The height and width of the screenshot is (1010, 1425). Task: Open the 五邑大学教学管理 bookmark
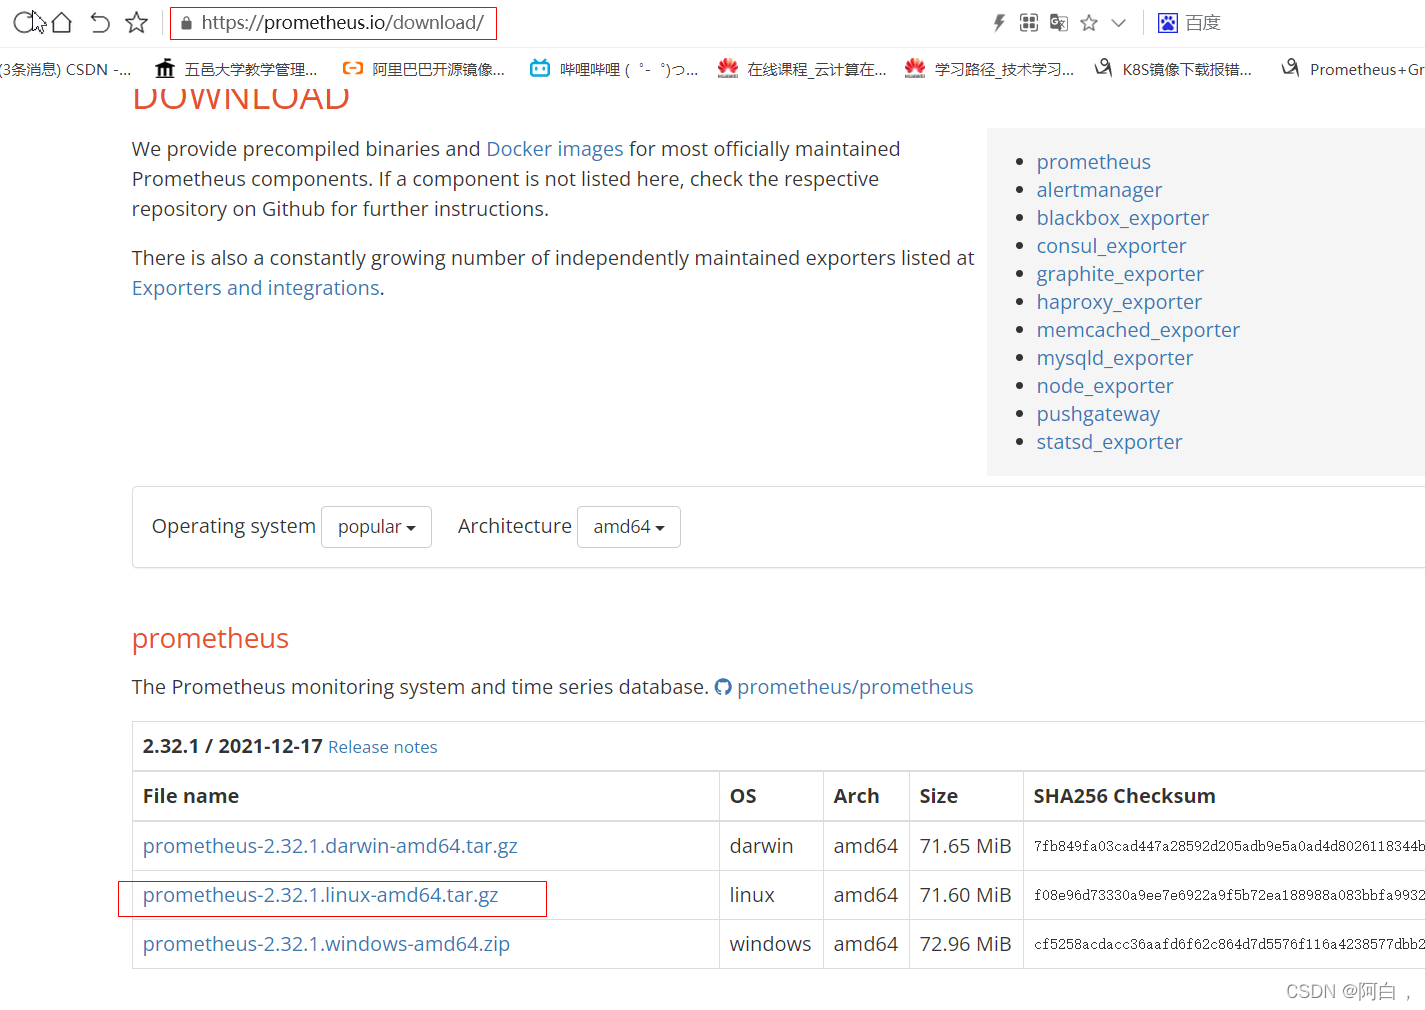[236, 69]
